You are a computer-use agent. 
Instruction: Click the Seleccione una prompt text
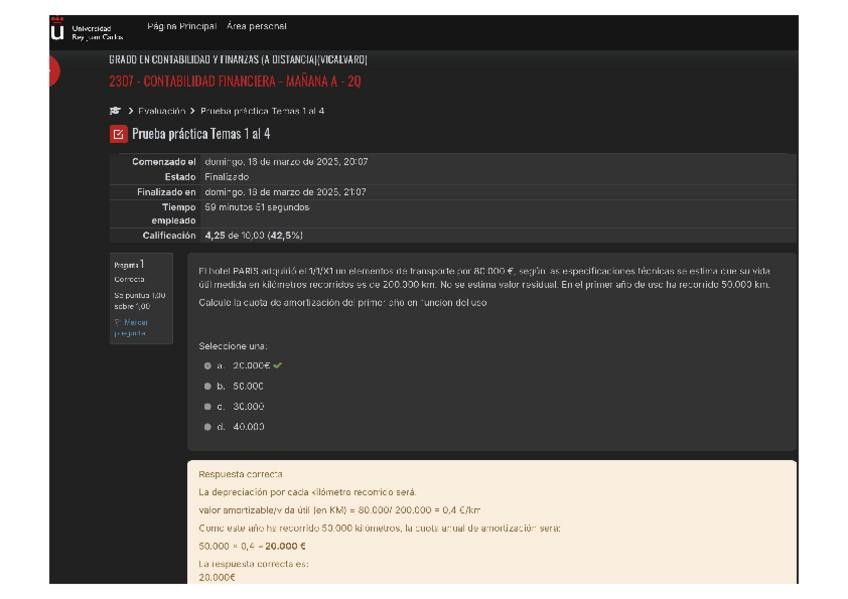[233, 346]
